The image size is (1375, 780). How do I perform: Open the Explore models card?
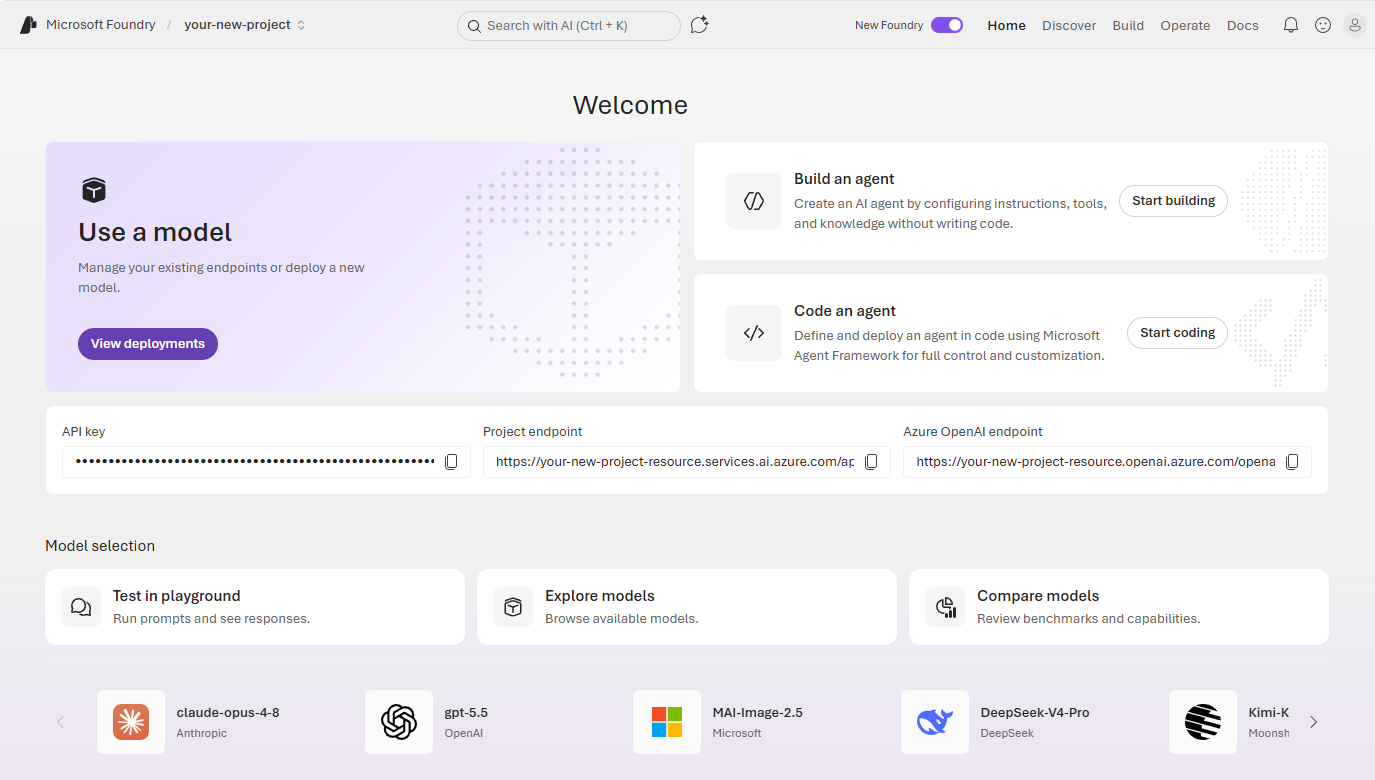687,607
